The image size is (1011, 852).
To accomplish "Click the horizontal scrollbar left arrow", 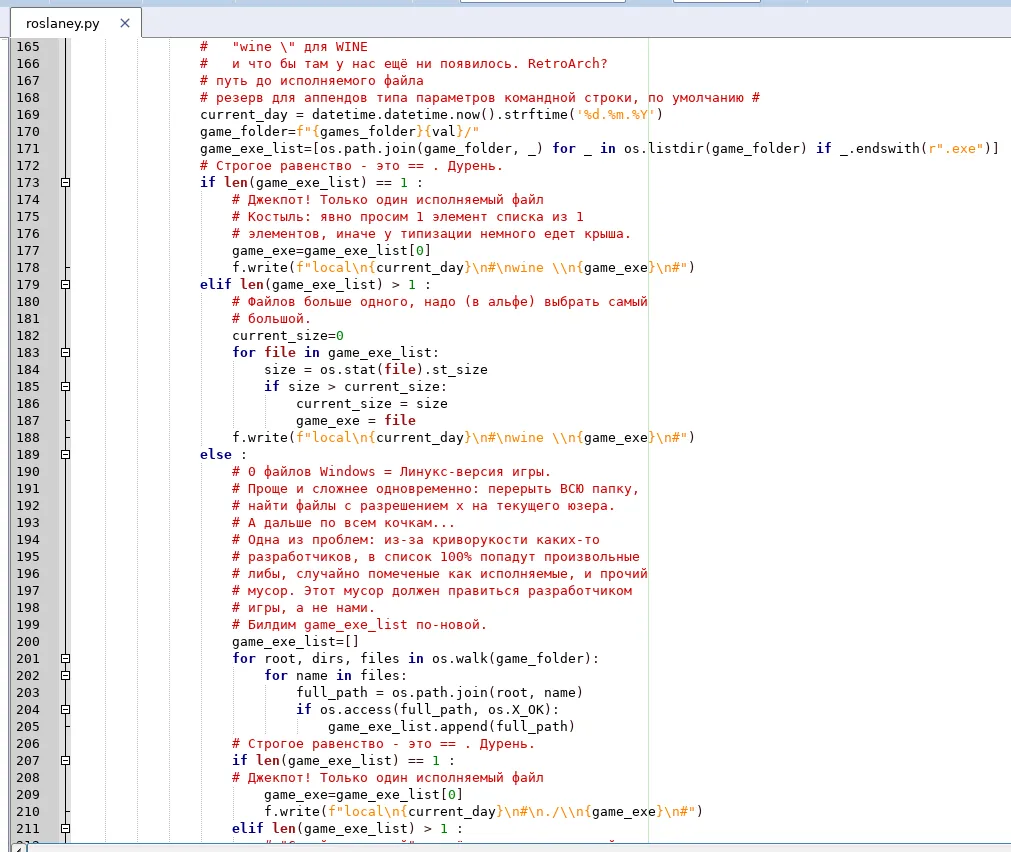I will pyautogui.click(x=17, y=848).
